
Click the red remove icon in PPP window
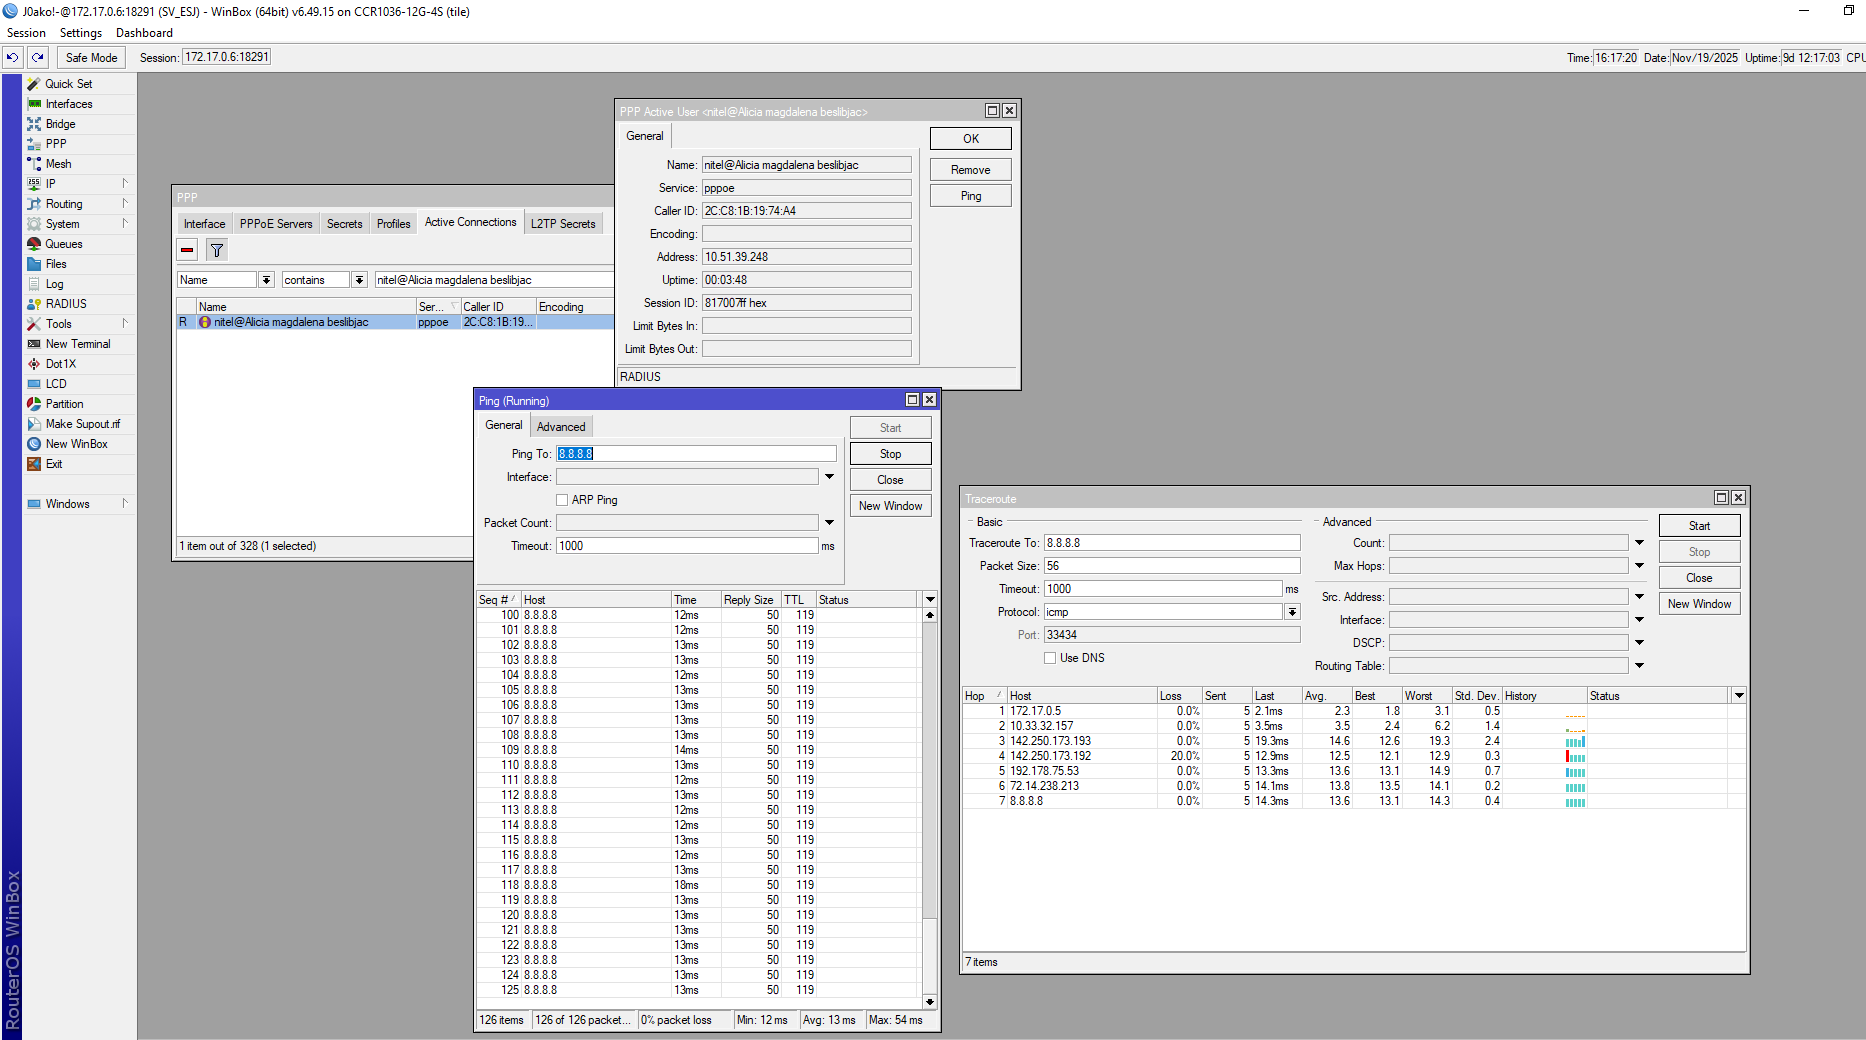click(187, 250)
